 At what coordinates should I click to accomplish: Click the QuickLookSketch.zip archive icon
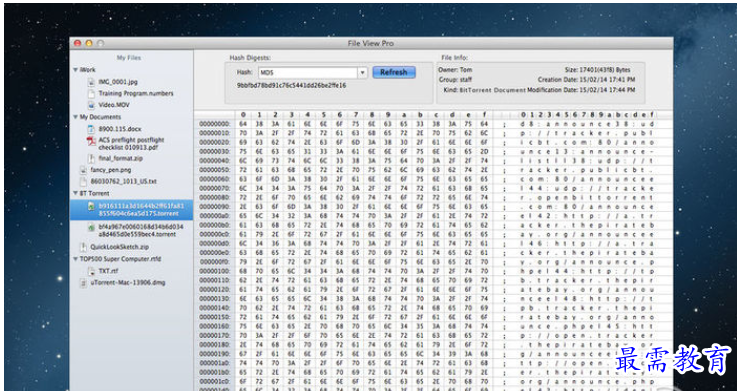[83, 247]
